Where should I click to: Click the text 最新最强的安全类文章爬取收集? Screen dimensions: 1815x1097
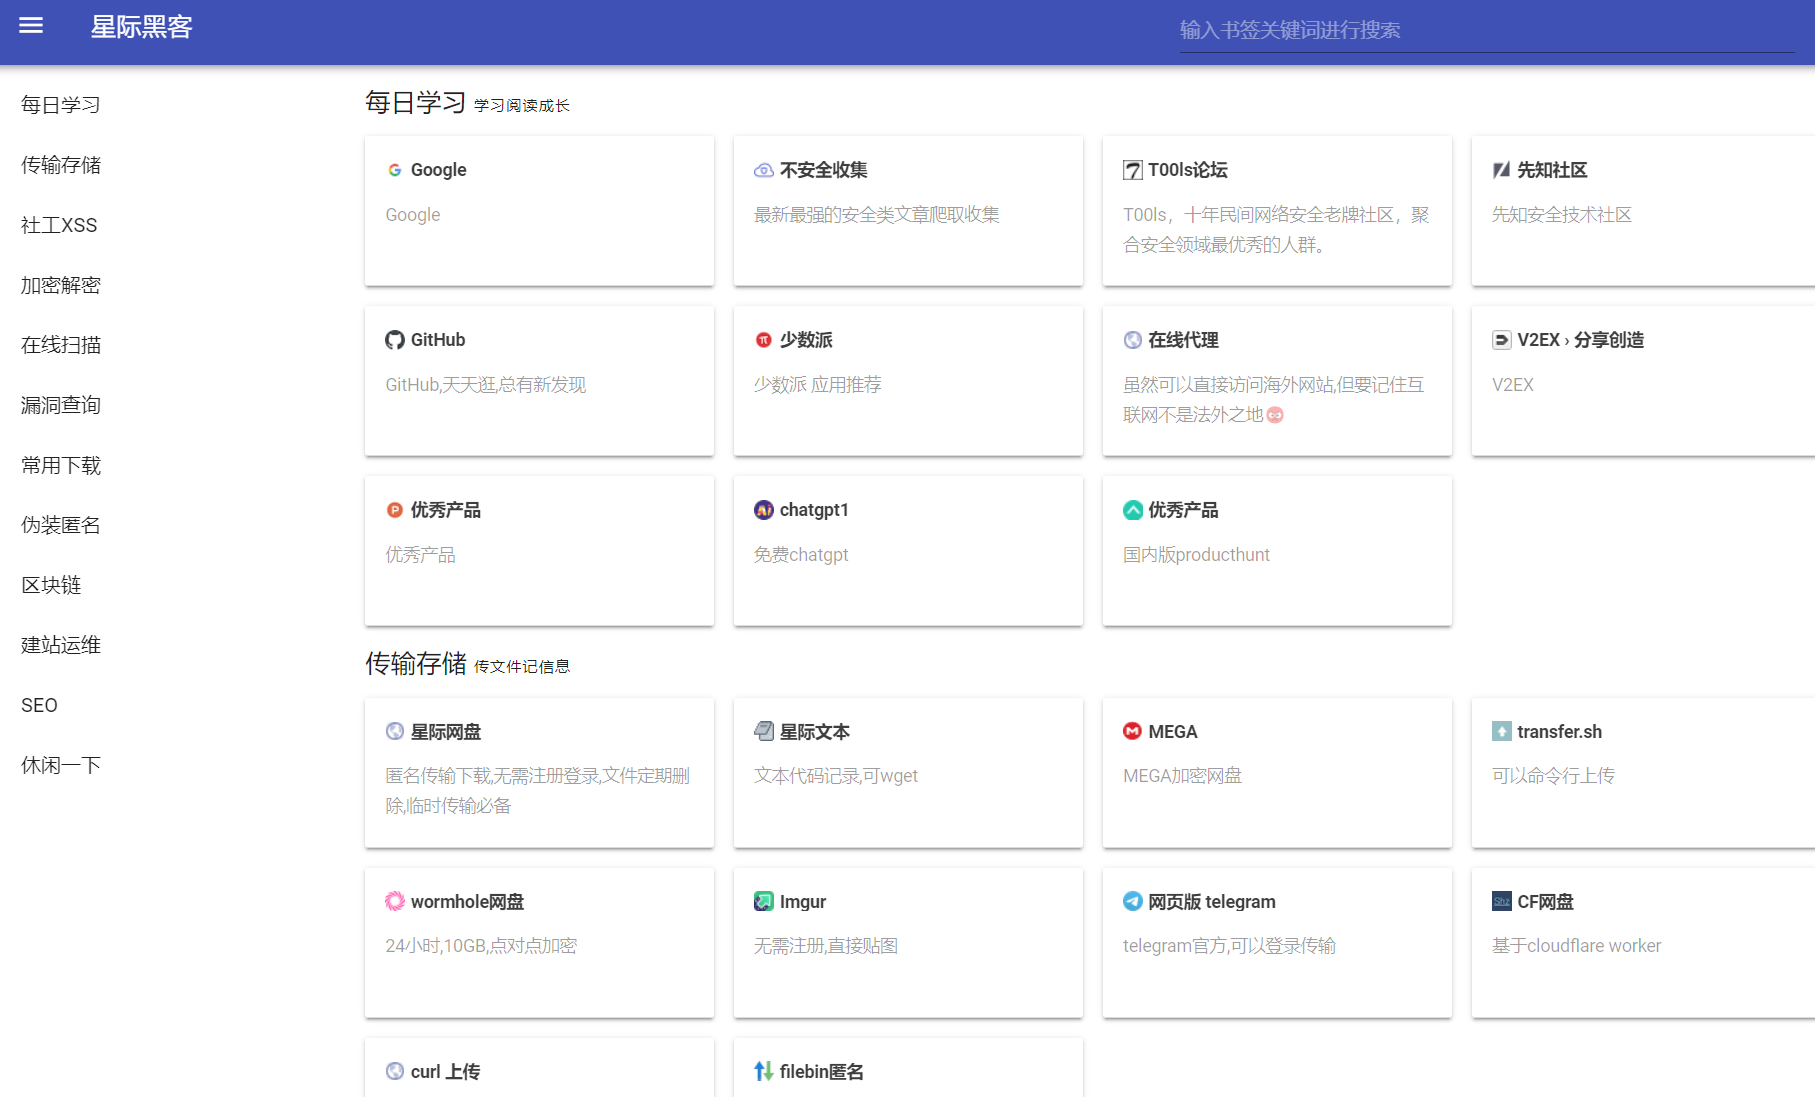877,215
